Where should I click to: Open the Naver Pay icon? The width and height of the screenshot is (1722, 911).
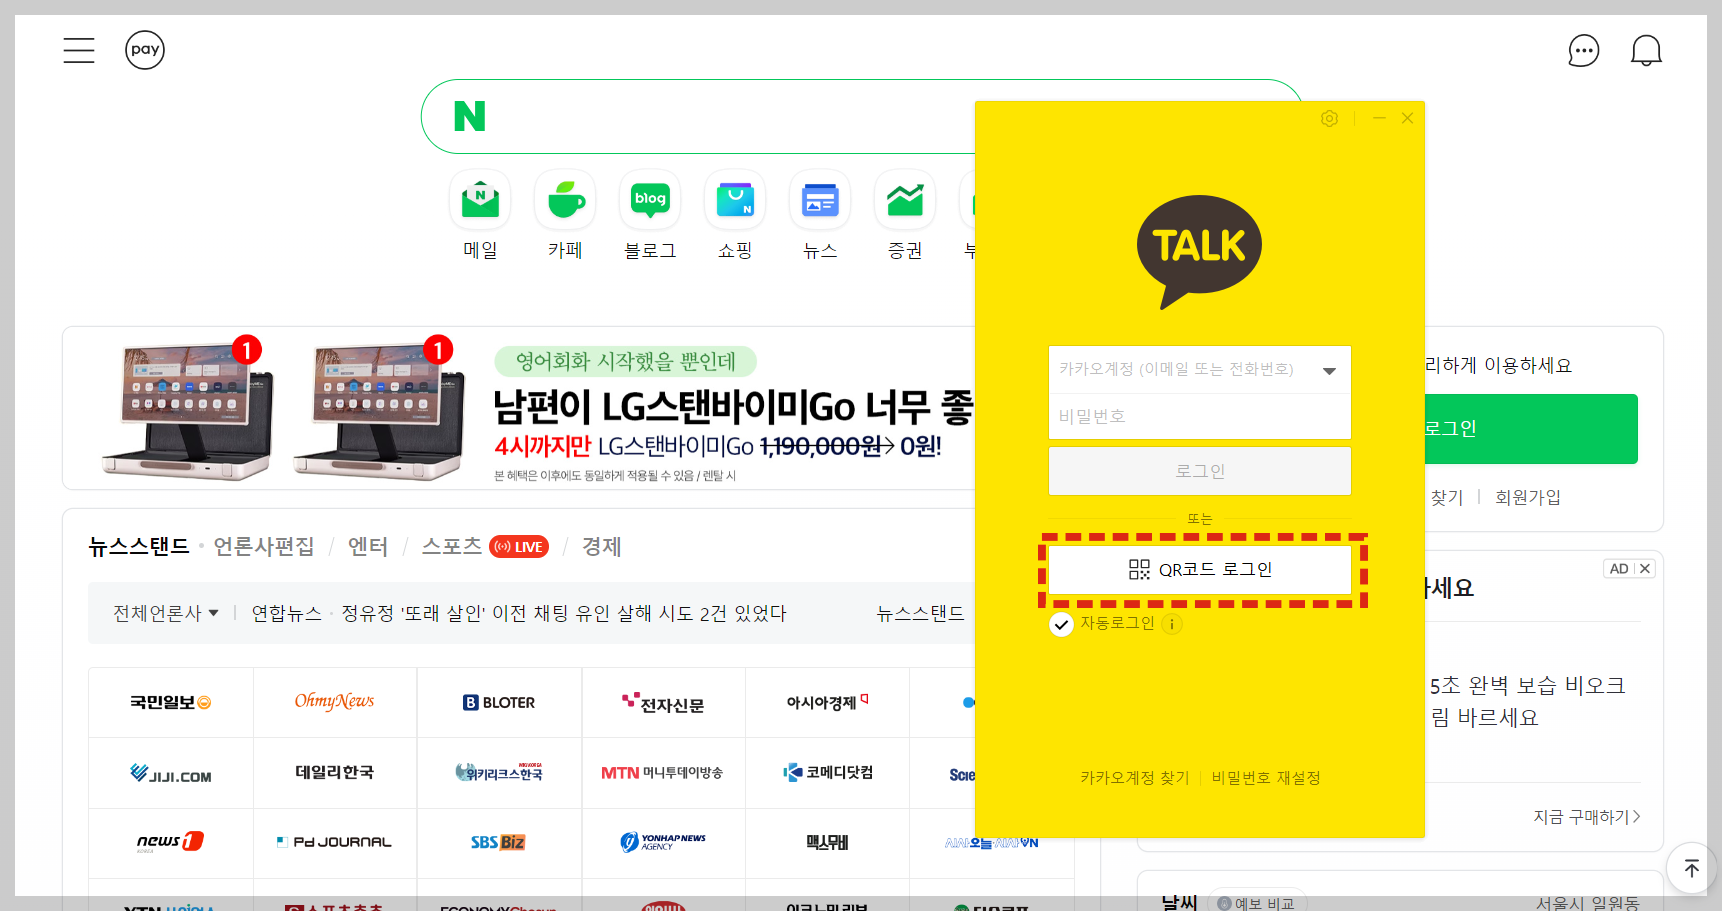click(145, 50)
